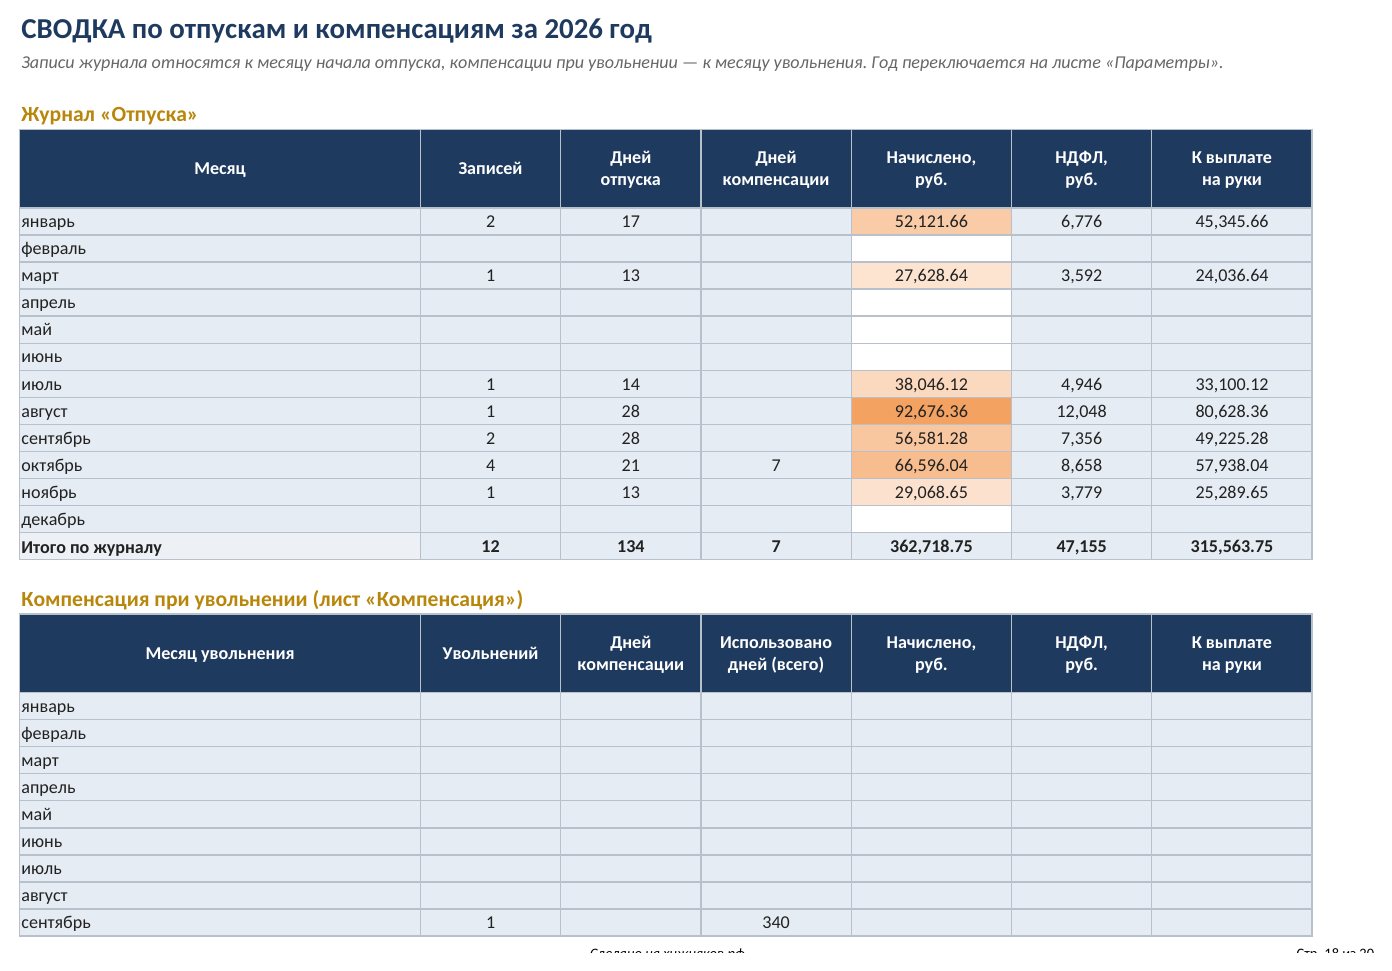The height and width of the screenshot is (971, 1392).
Task: Click the "Месяц увольнения" column header
Action: point(220,653)
